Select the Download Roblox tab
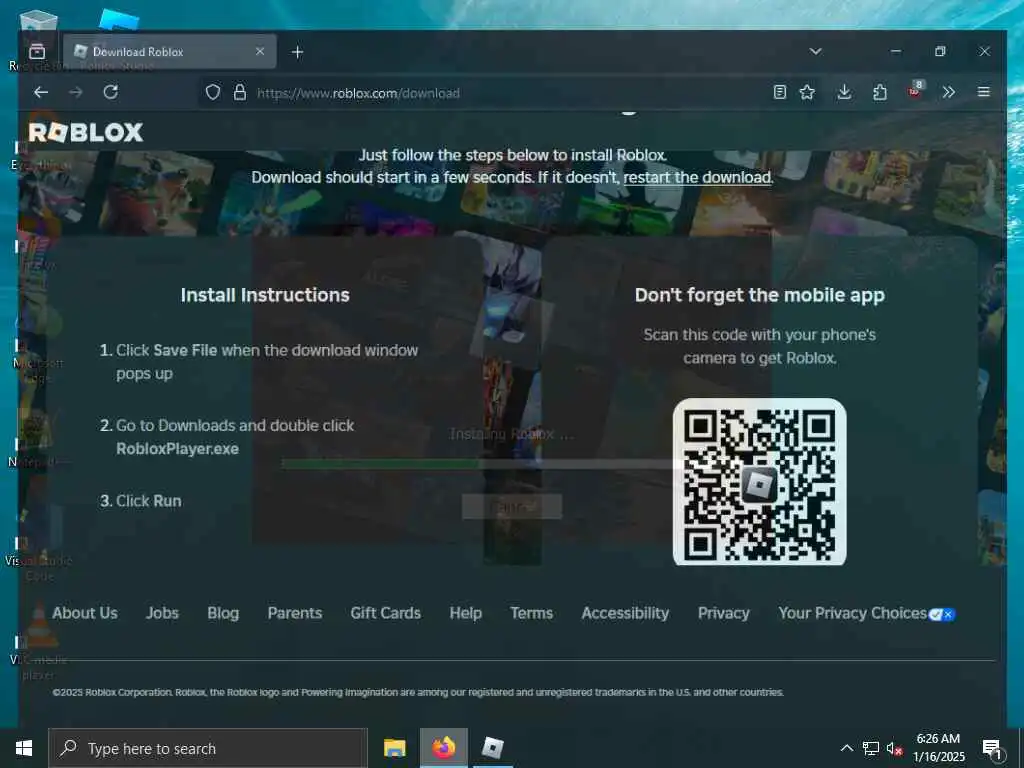The height and width of the screenshot is (768, 1024). point(170,52)
